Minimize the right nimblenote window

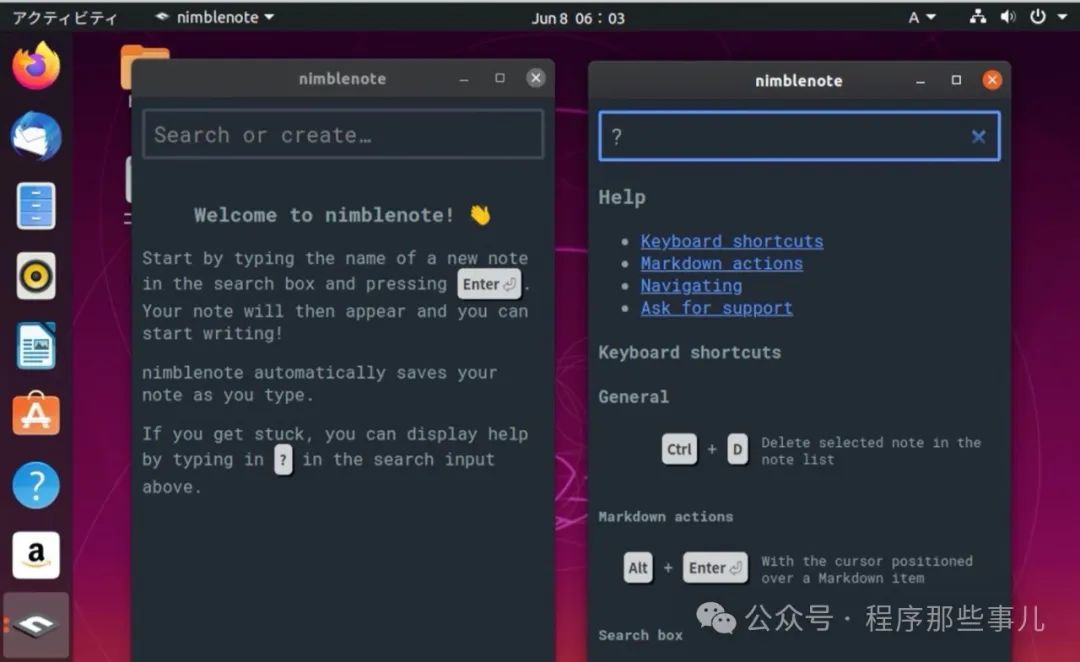tap(920, 81)
